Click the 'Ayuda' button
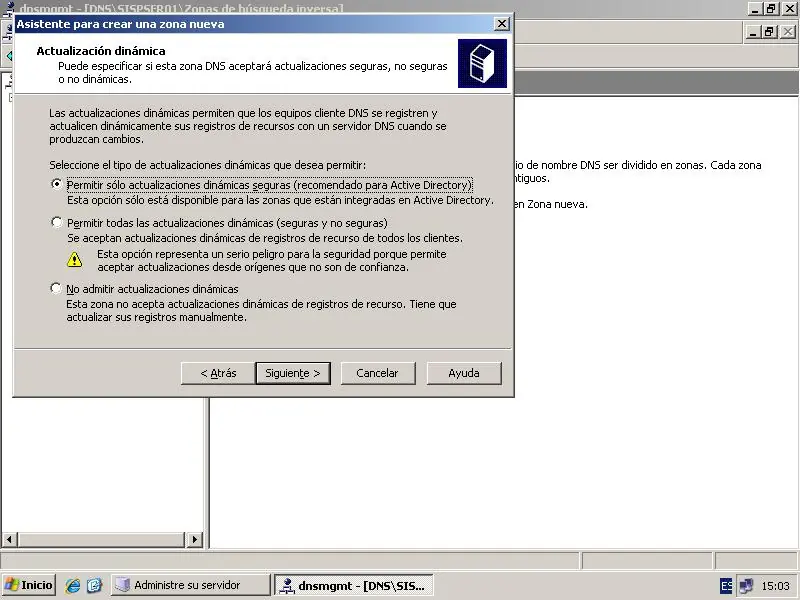Image resolution: width=800 pixels, height=600 pixels. click(464, 373)
